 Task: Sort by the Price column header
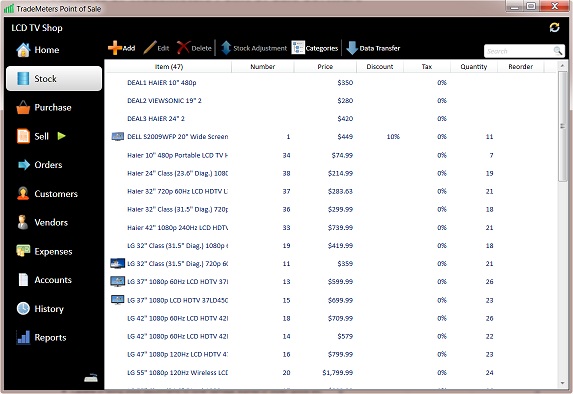pos(325,67)
